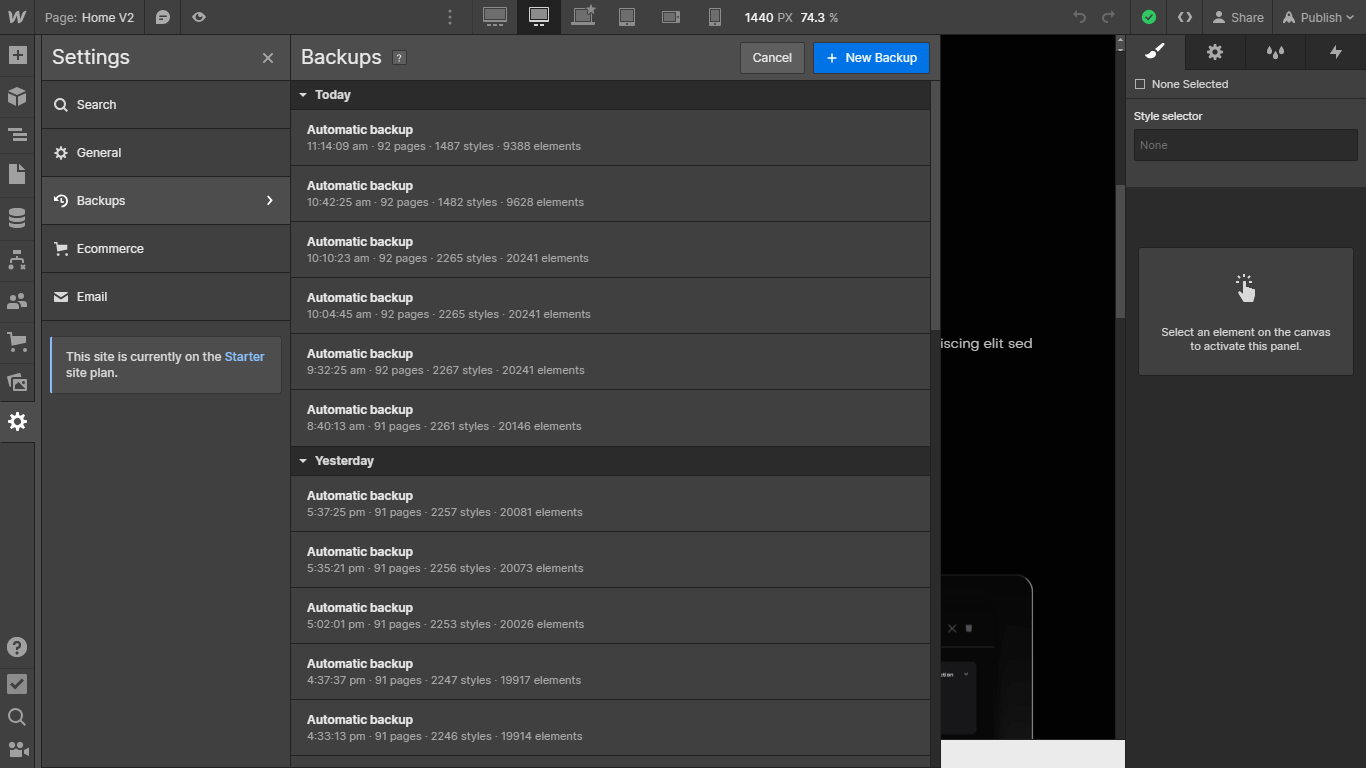Screen dimensions: 1366x768
Task: Open the Starter site plan link
Action: pyautogui.click(x=244, y=355)
